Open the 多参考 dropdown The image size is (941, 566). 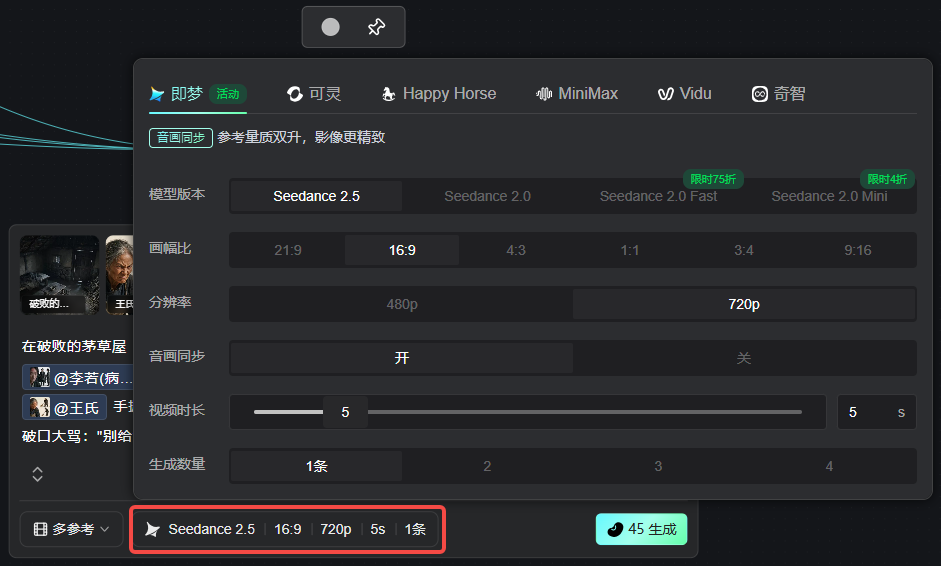(71, 529)
